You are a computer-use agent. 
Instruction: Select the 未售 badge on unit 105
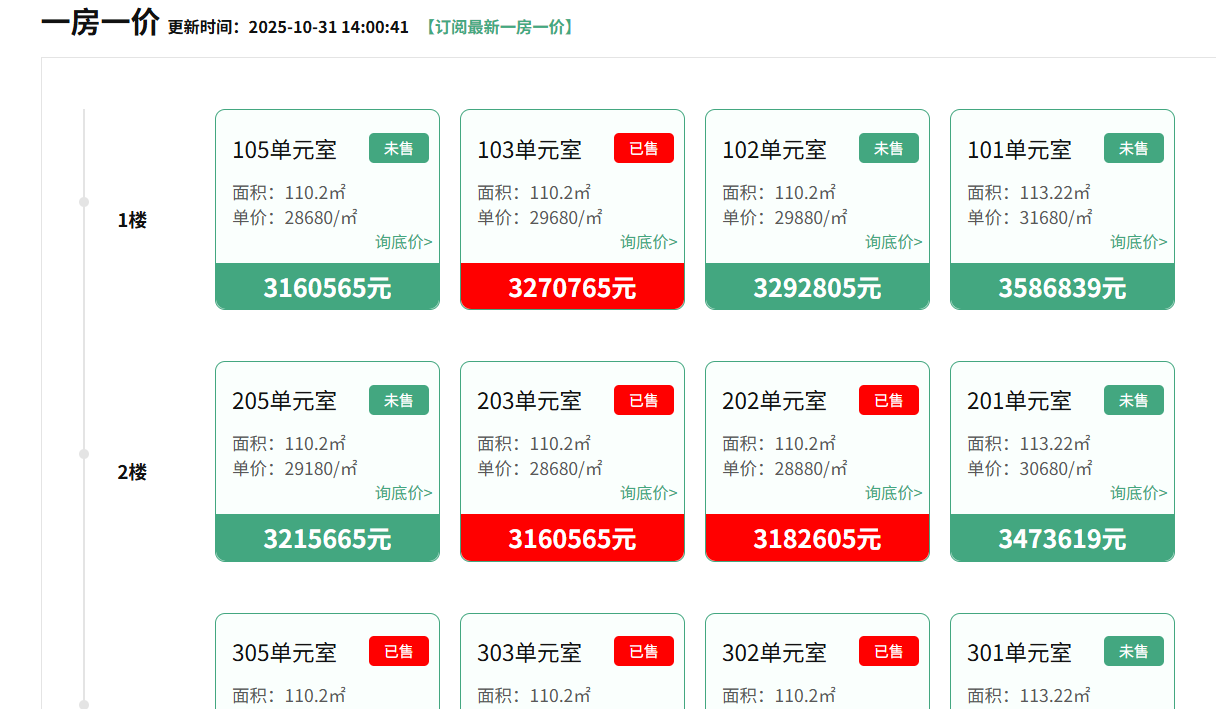coord(399,148)
